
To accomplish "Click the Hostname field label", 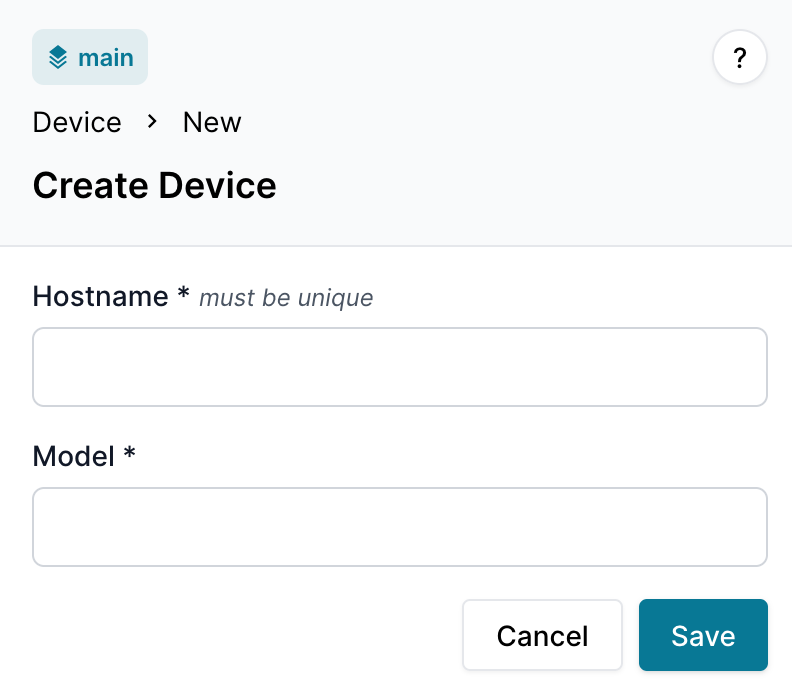I will point(100,296).
